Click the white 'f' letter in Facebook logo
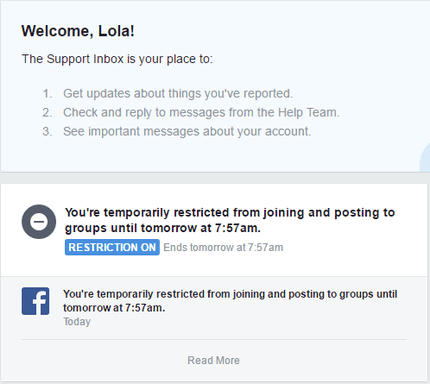 40,303
